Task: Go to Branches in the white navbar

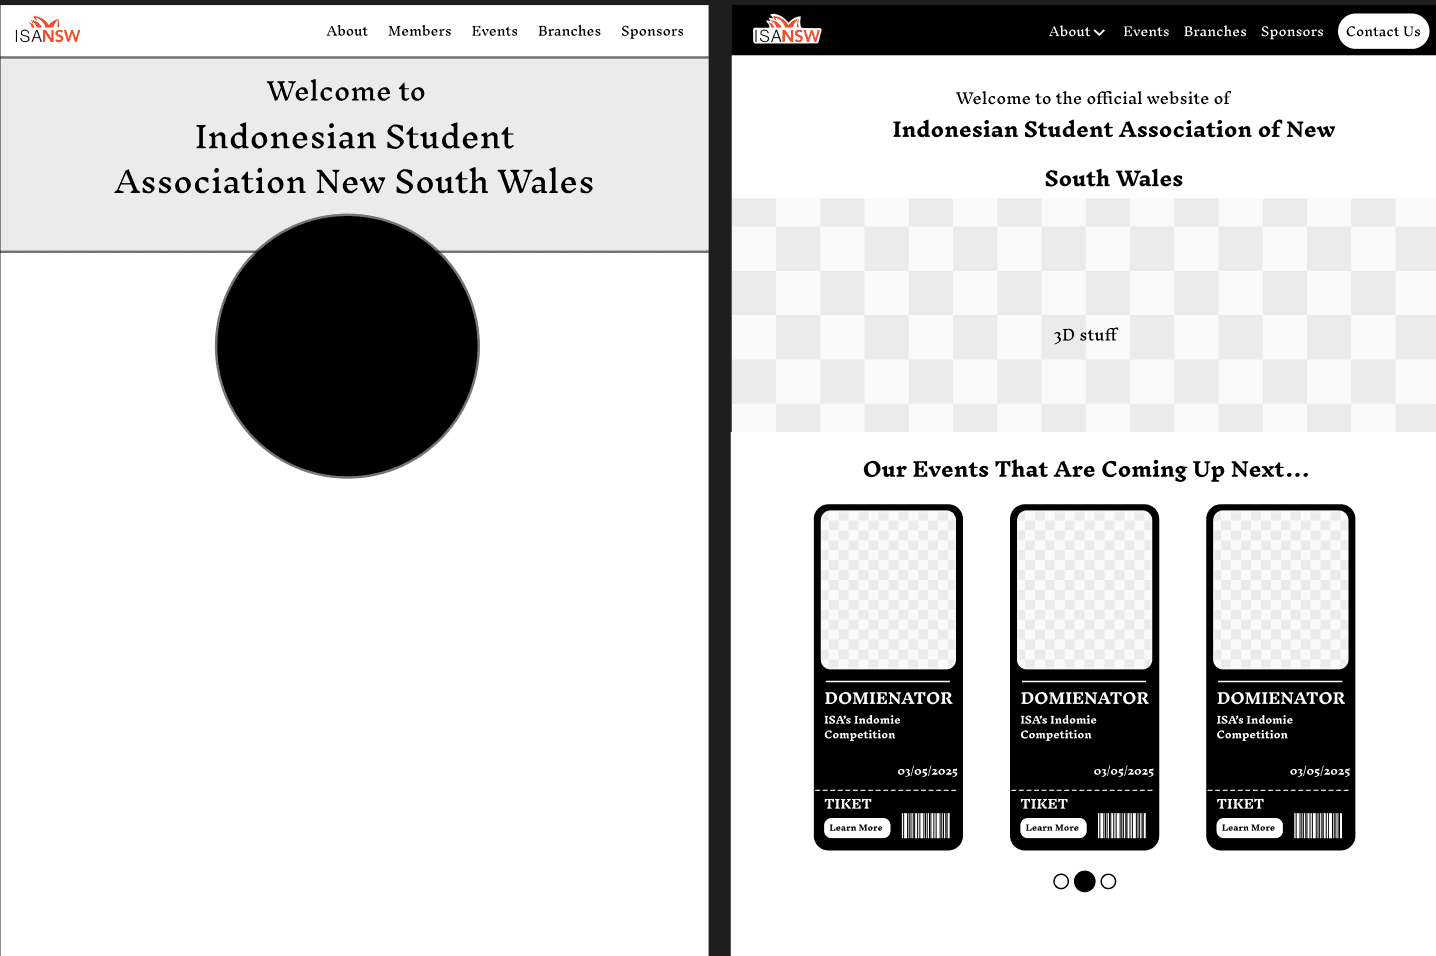Action: coord(569,31)
